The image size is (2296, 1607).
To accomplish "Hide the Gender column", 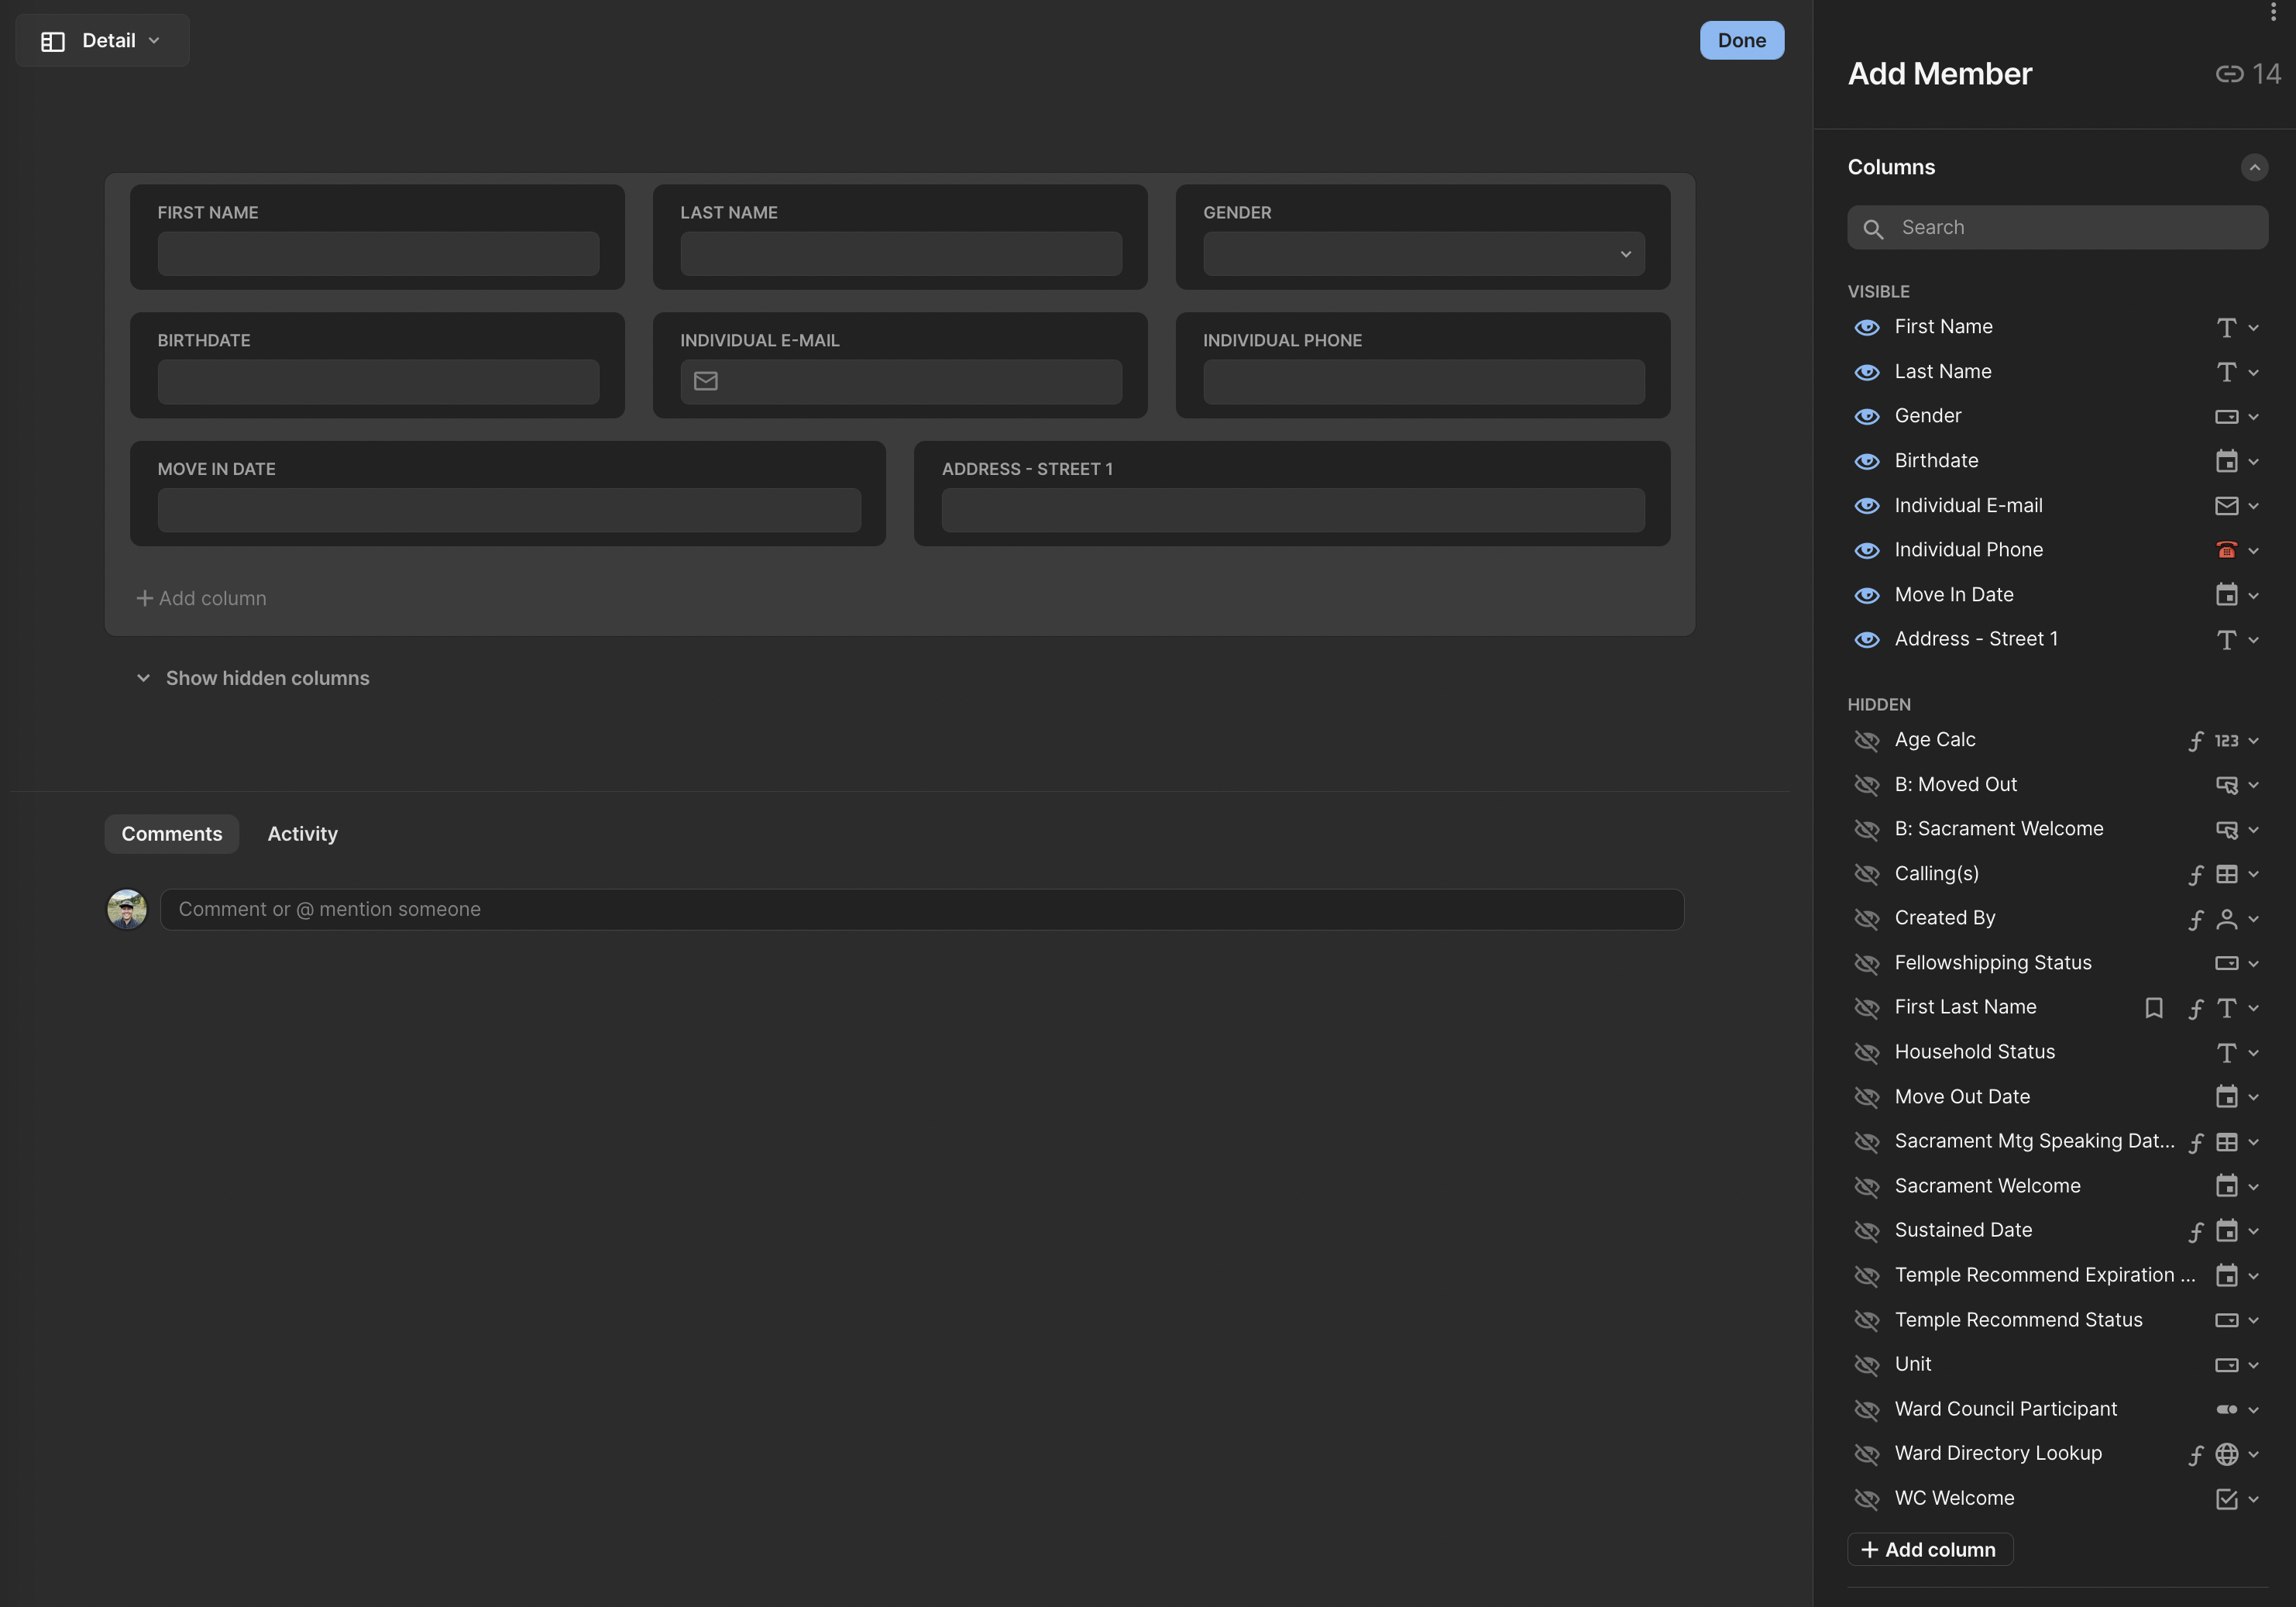I will (x=1867, y=416).
